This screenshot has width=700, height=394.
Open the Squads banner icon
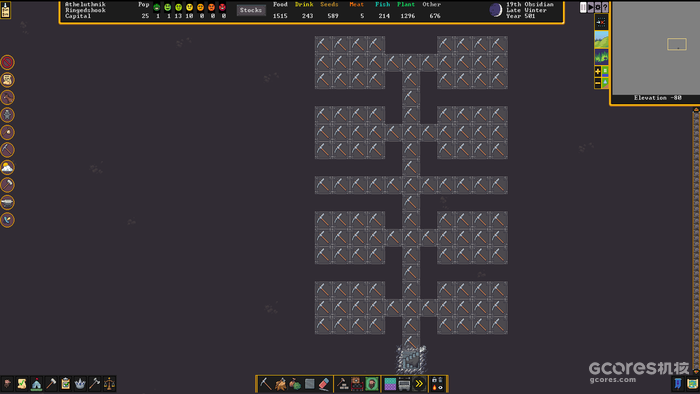tap(678, 384)
